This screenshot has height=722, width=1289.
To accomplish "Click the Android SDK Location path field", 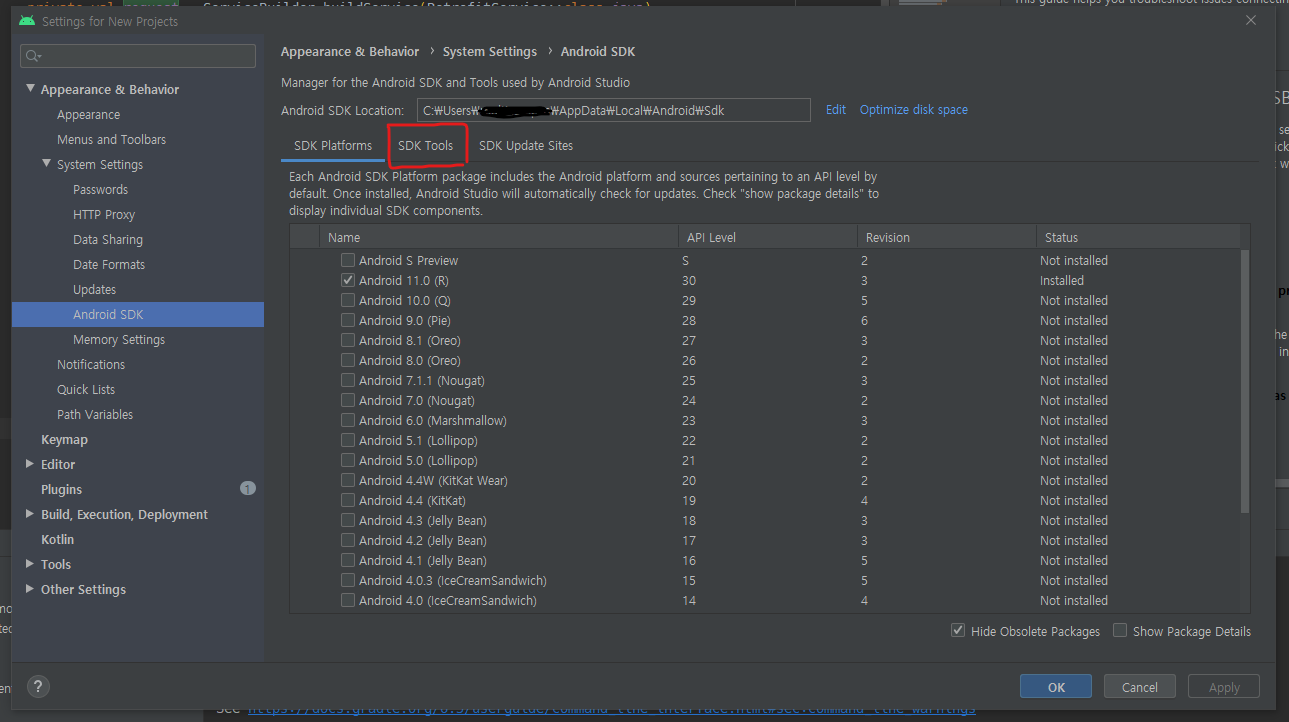I will [613, 110].
